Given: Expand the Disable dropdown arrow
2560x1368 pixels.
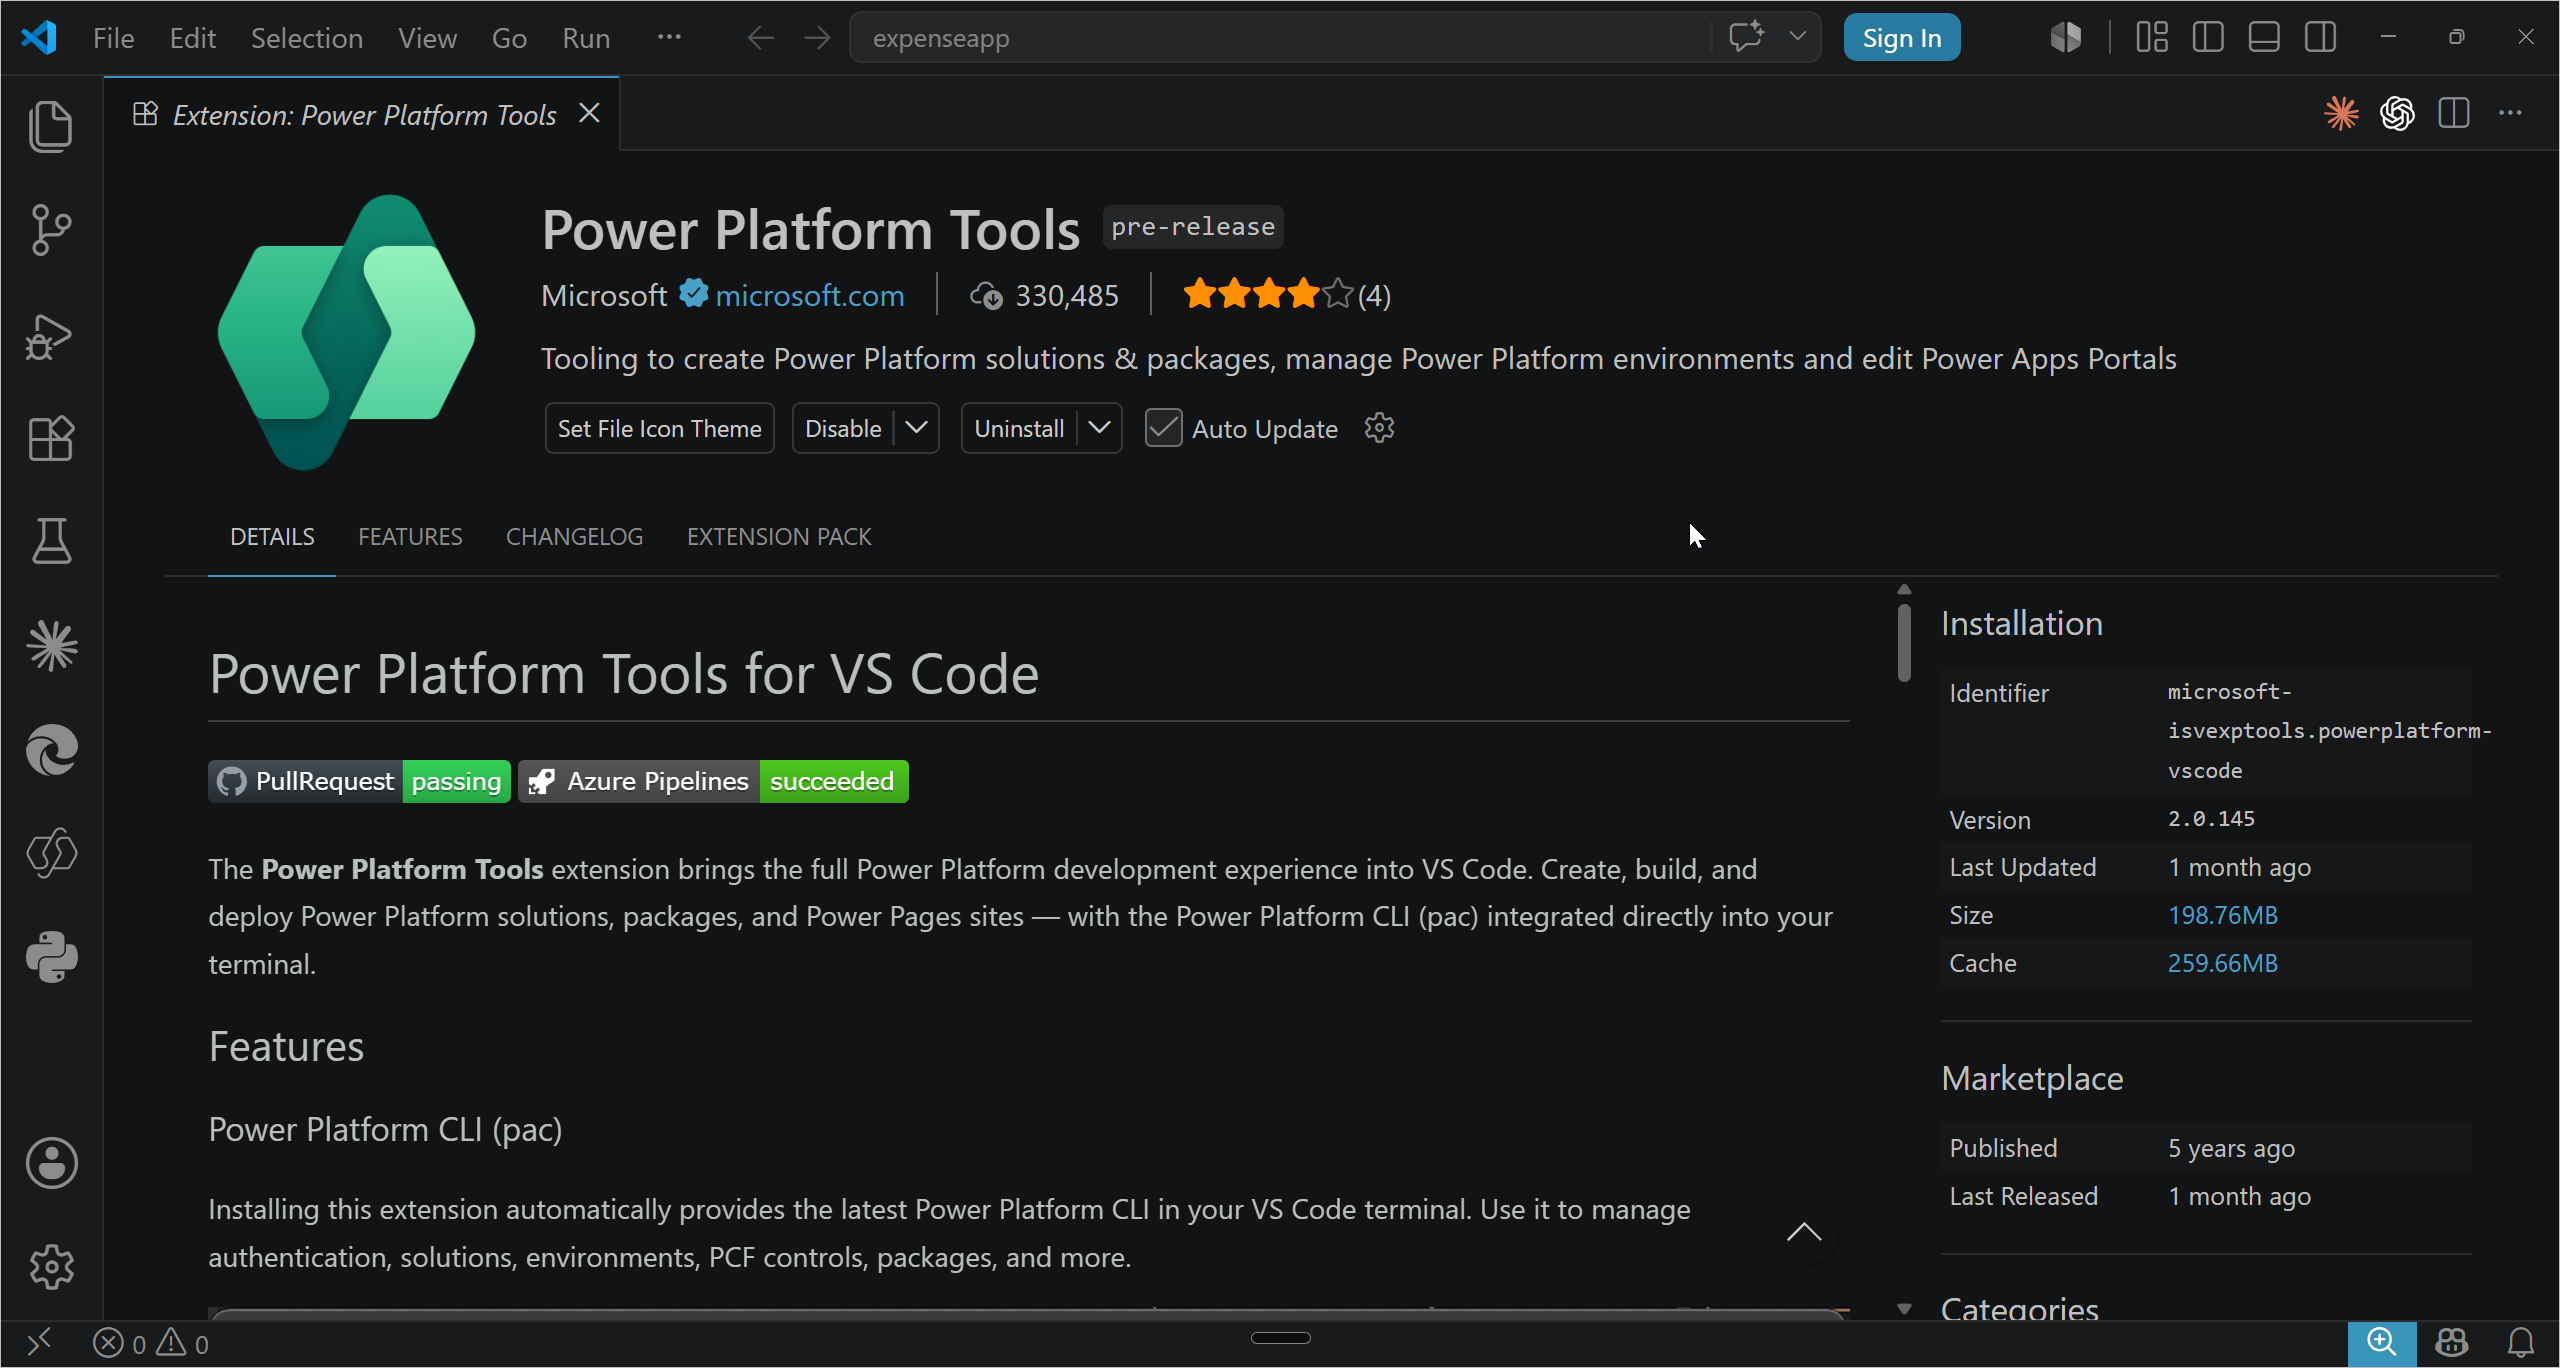Looking at the screenshot, I should [916, 428].
